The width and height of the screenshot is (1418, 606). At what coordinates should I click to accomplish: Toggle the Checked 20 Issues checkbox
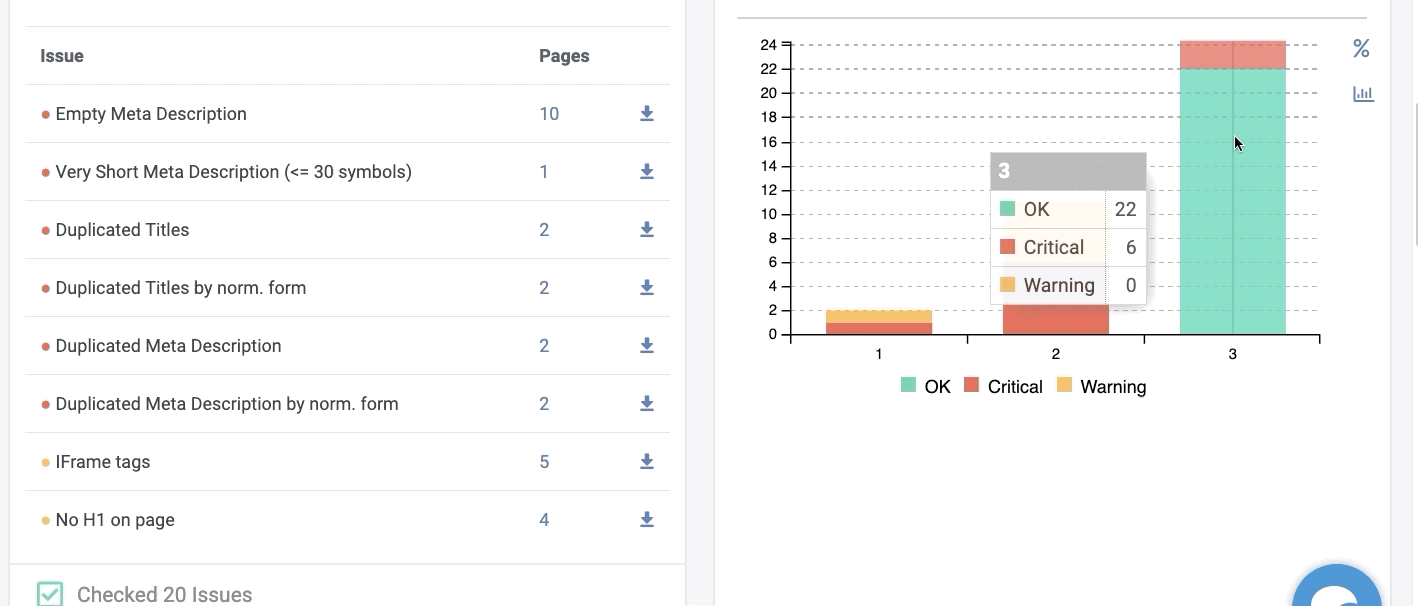click(x=50, y=594)
